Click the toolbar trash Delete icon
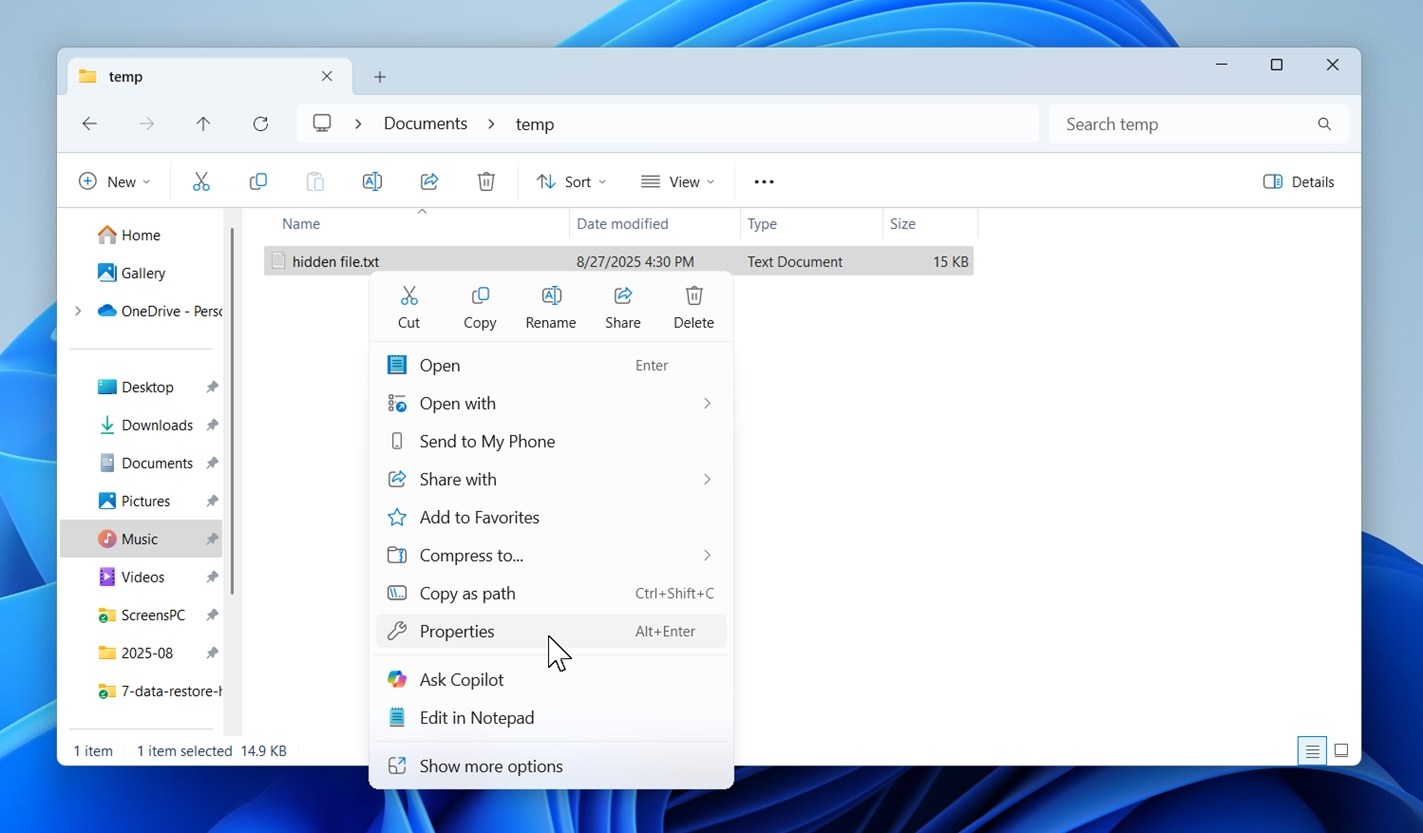1423x833 pixels. point(486,181)
